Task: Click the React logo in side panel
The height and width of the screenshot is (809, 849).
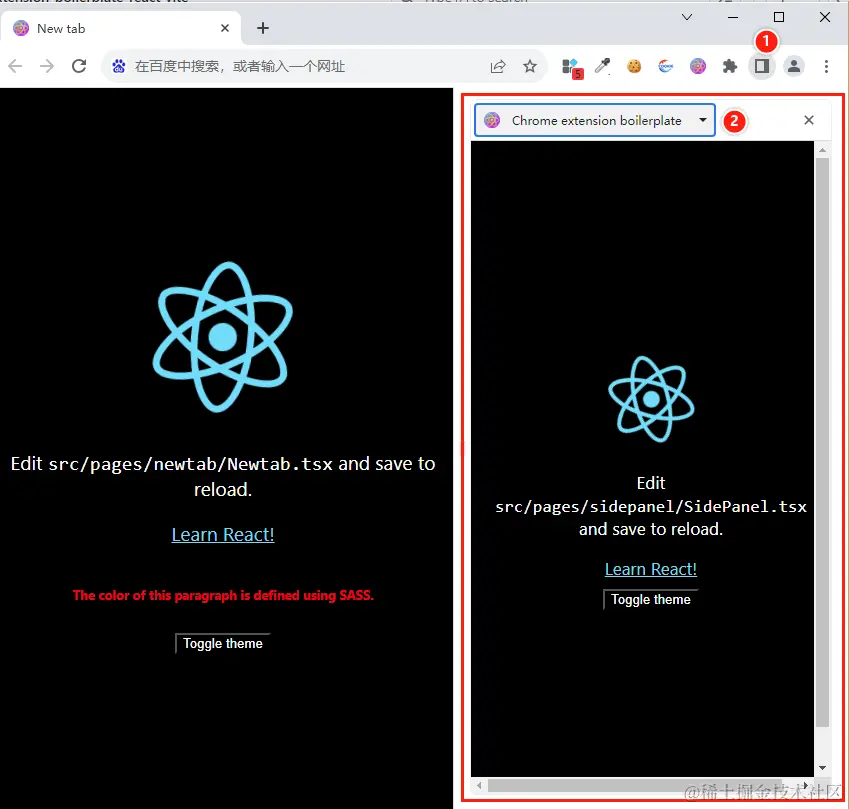Action: (651, 399)
